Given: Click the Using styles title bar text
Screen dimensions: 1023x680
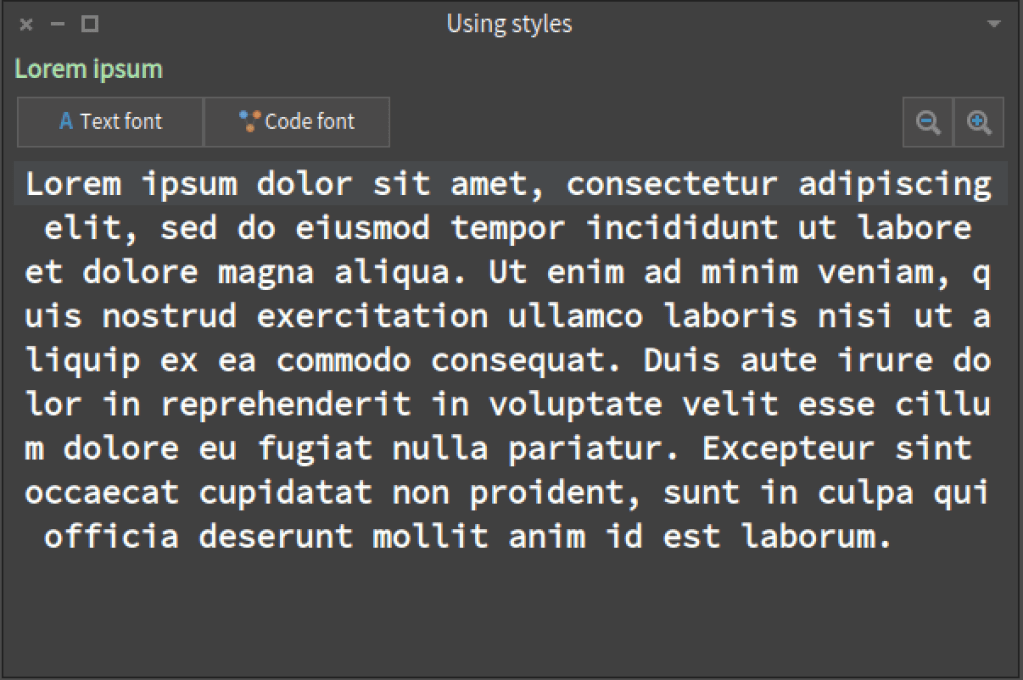Looking at the screenshot, I should 509,24.
